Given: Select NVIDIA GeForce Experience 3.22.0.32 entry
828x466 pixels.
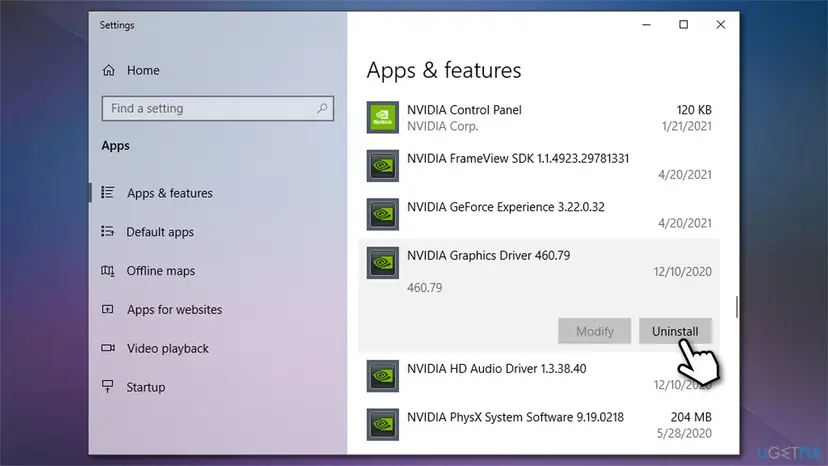Looking at the screenshot, I should tap(505, 207).
